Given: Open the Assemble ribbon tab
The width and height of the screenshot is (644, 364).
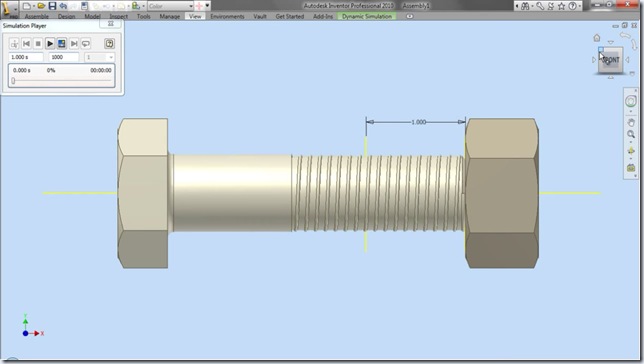Looking at the screenshot, I should pyautogui.click(x=37, y=16).
